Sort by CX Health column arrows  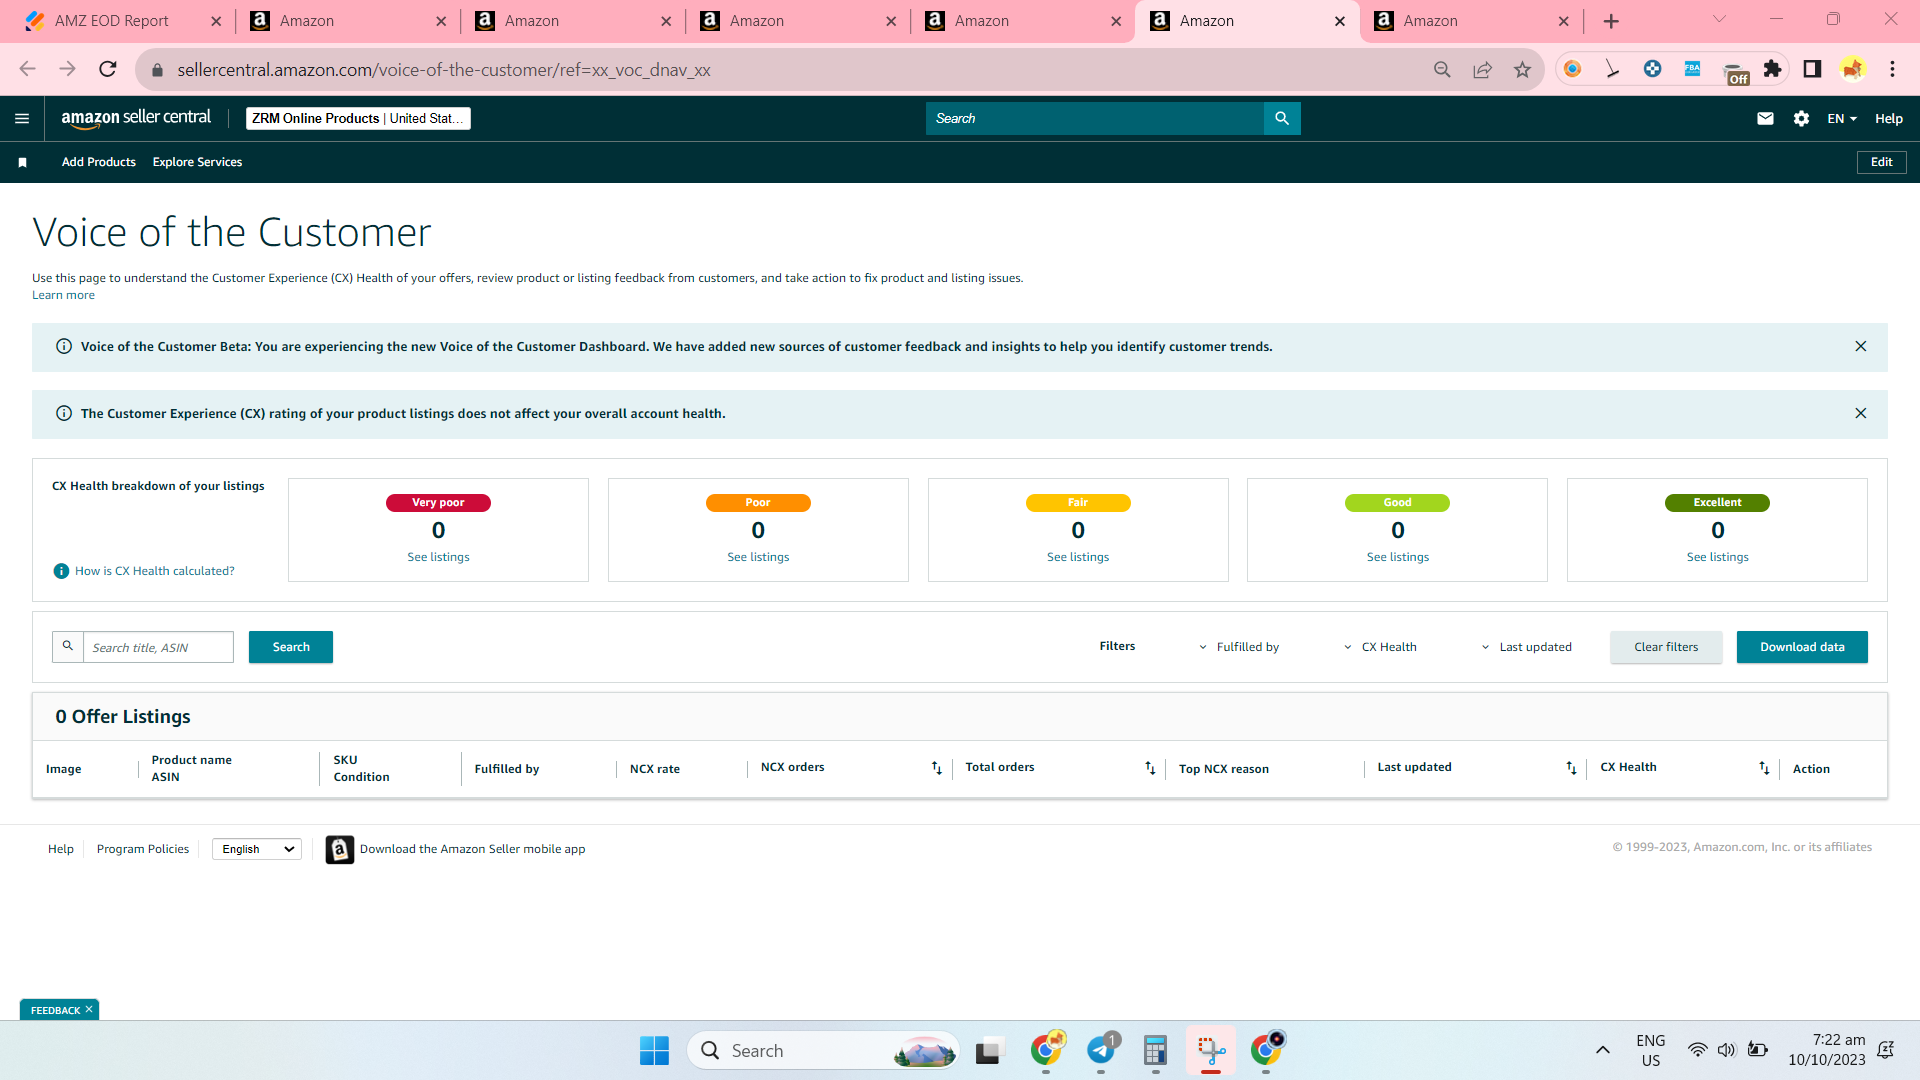click(x=1764, y=768)
